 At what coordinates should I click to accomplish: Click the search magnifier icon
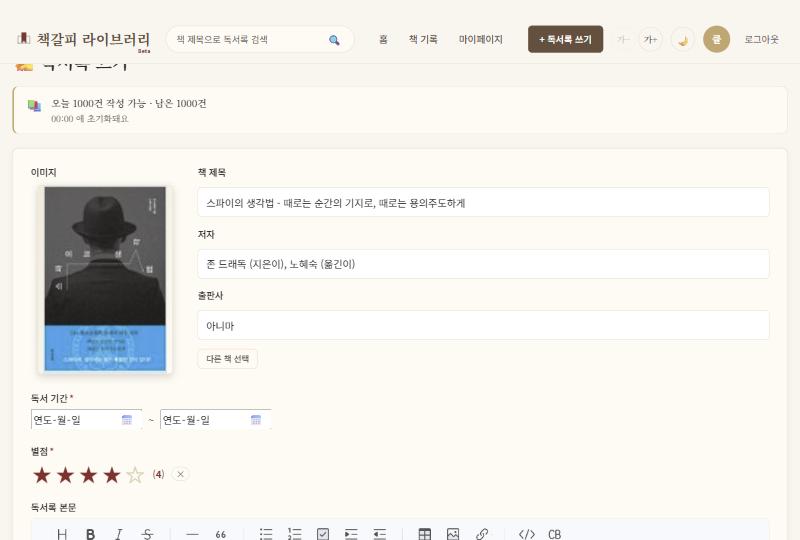tap(334, 40)
